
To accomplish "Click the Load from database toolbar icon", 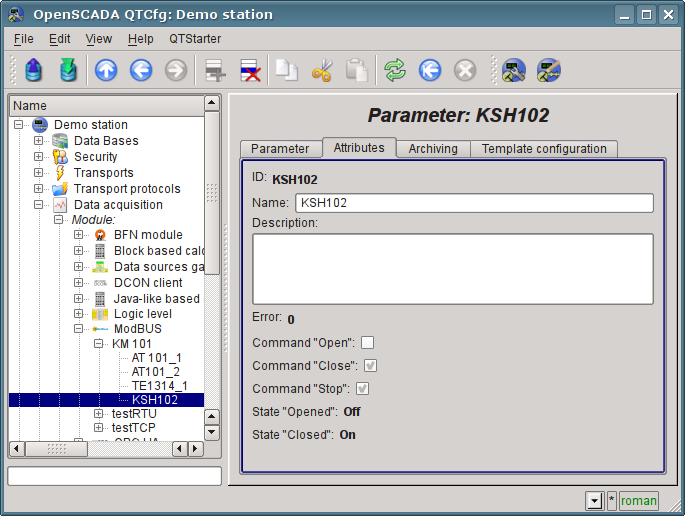I will pyautogui.click(x=34, y=70).
